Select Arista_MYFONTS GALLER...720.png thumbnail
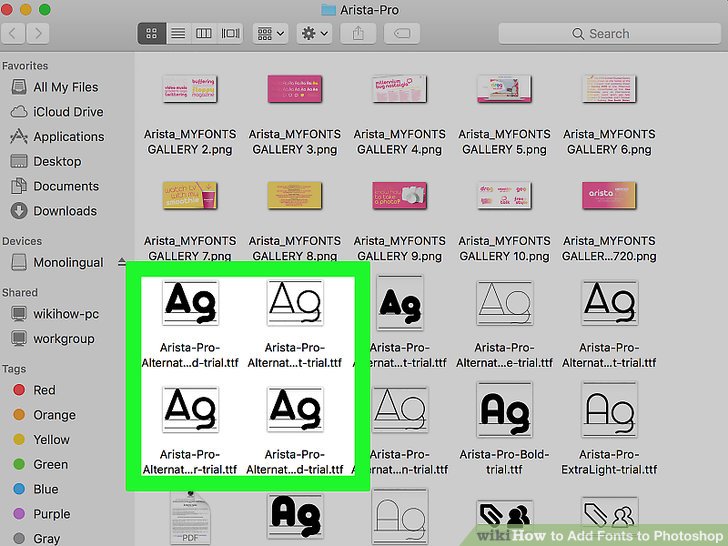The width and height of the screenshot is (728, 546). tap(609, 195)
